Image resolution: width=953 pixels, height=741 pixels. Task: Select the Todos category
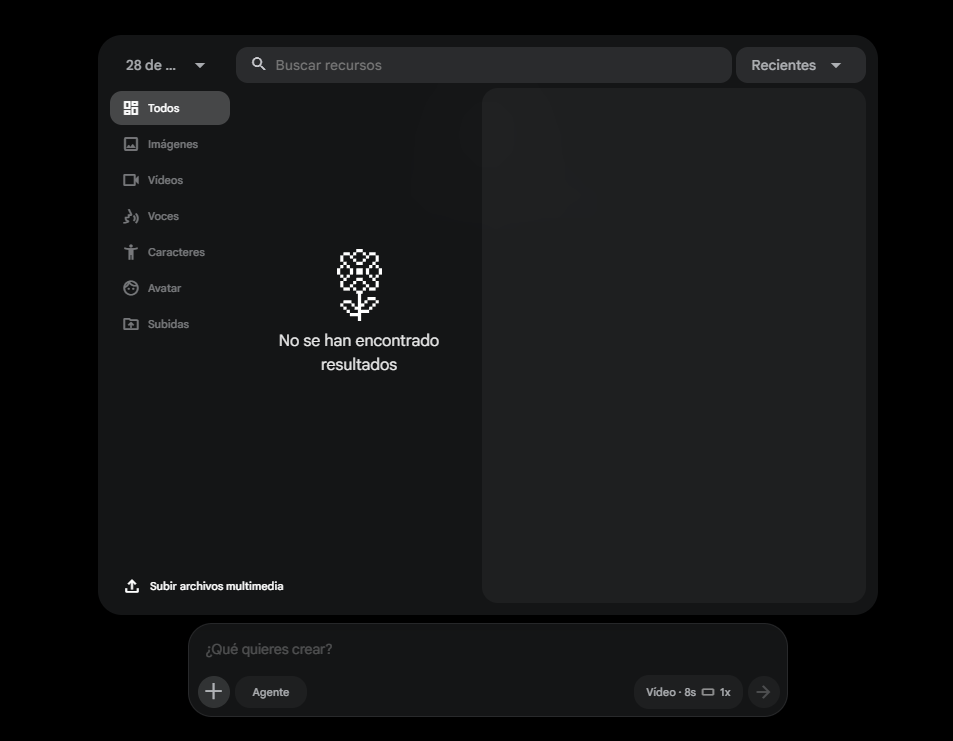tap(170, 108)
